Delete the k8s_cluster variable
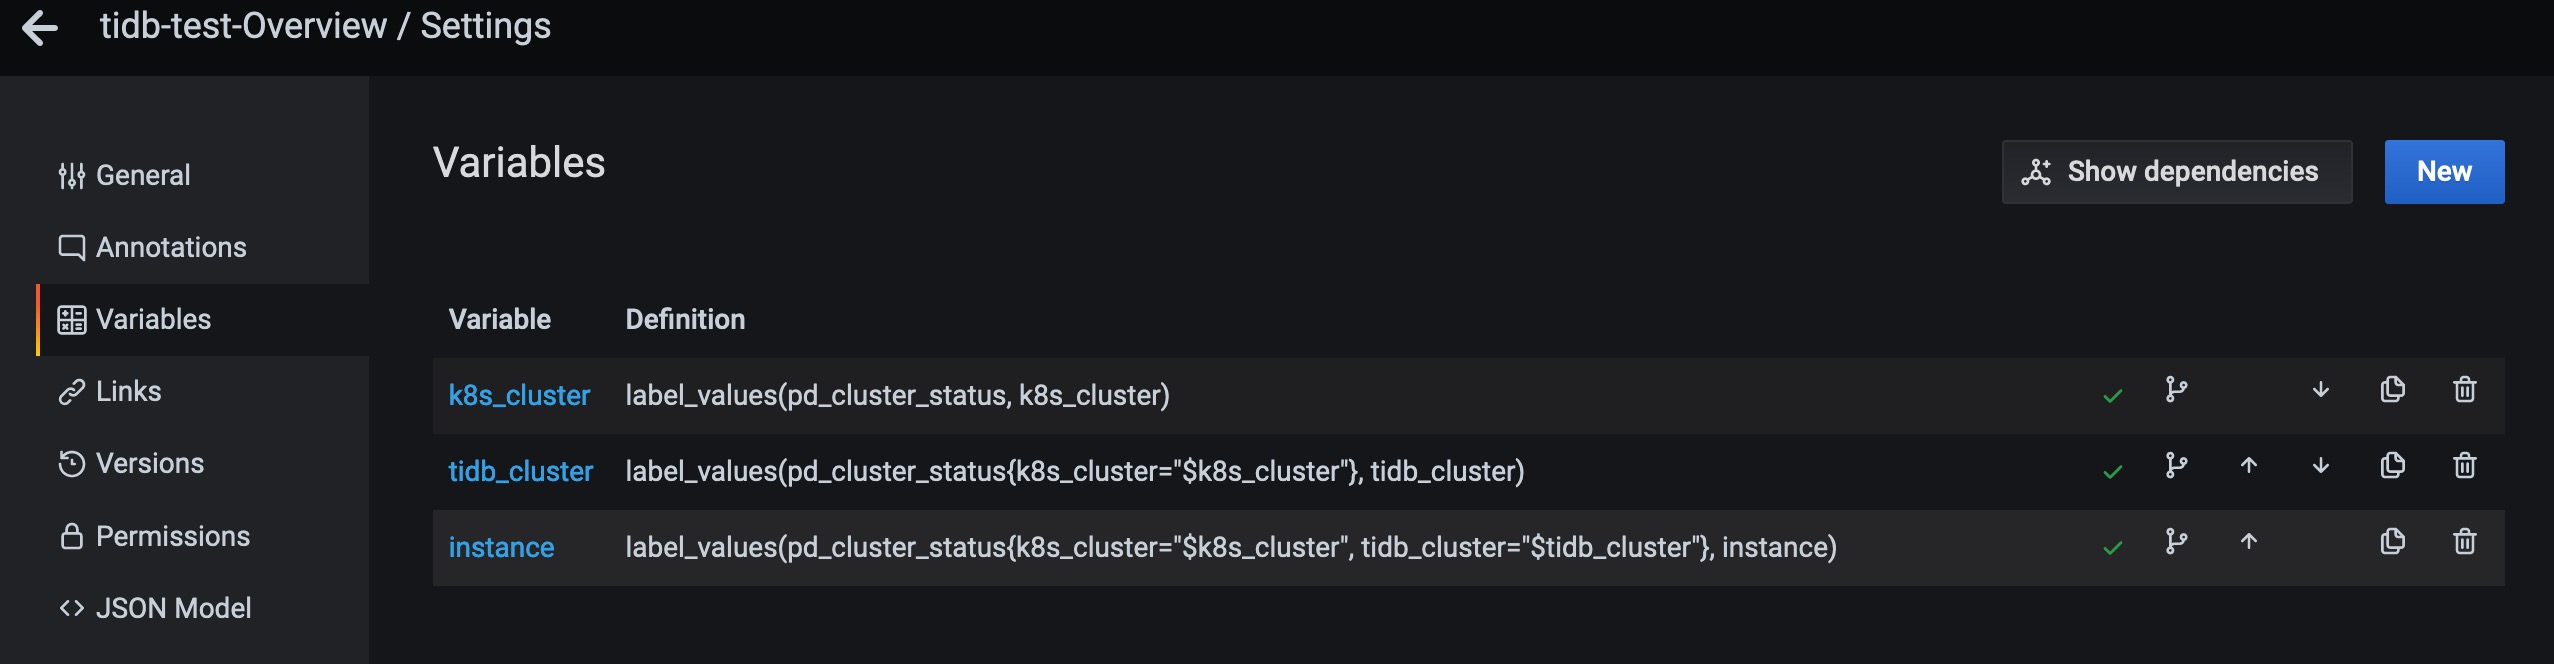This screenshot has height=664, width=2554. (x=2464, y=390)
